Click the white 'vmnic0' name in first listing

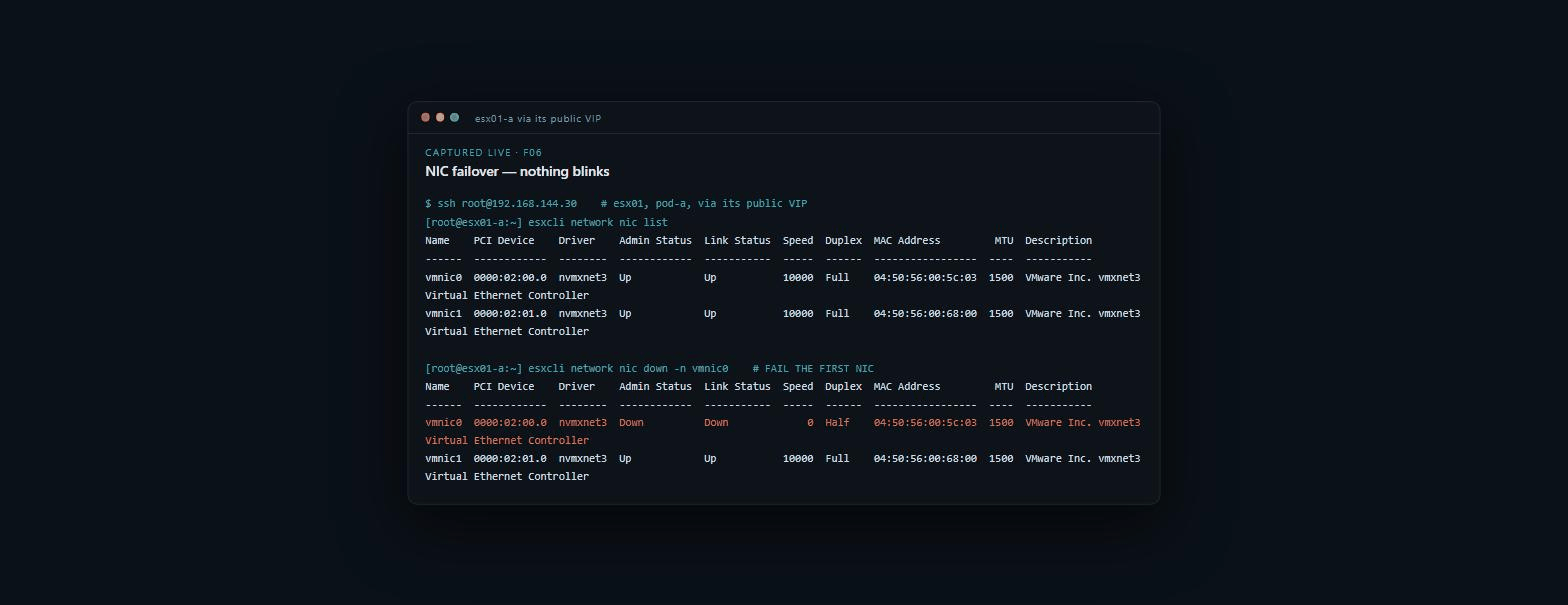pyautogui.click(x=443, y=277)
